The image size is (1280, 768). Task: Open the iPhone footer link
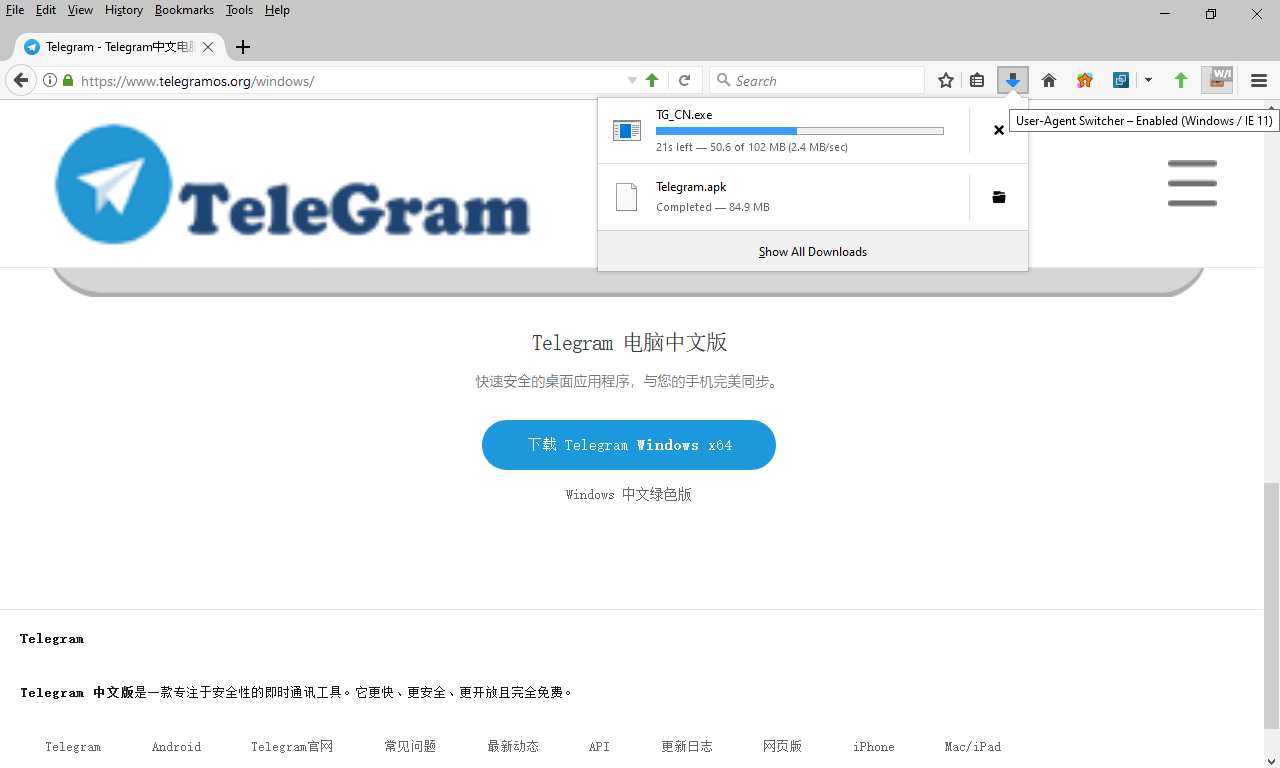point(874,747)
